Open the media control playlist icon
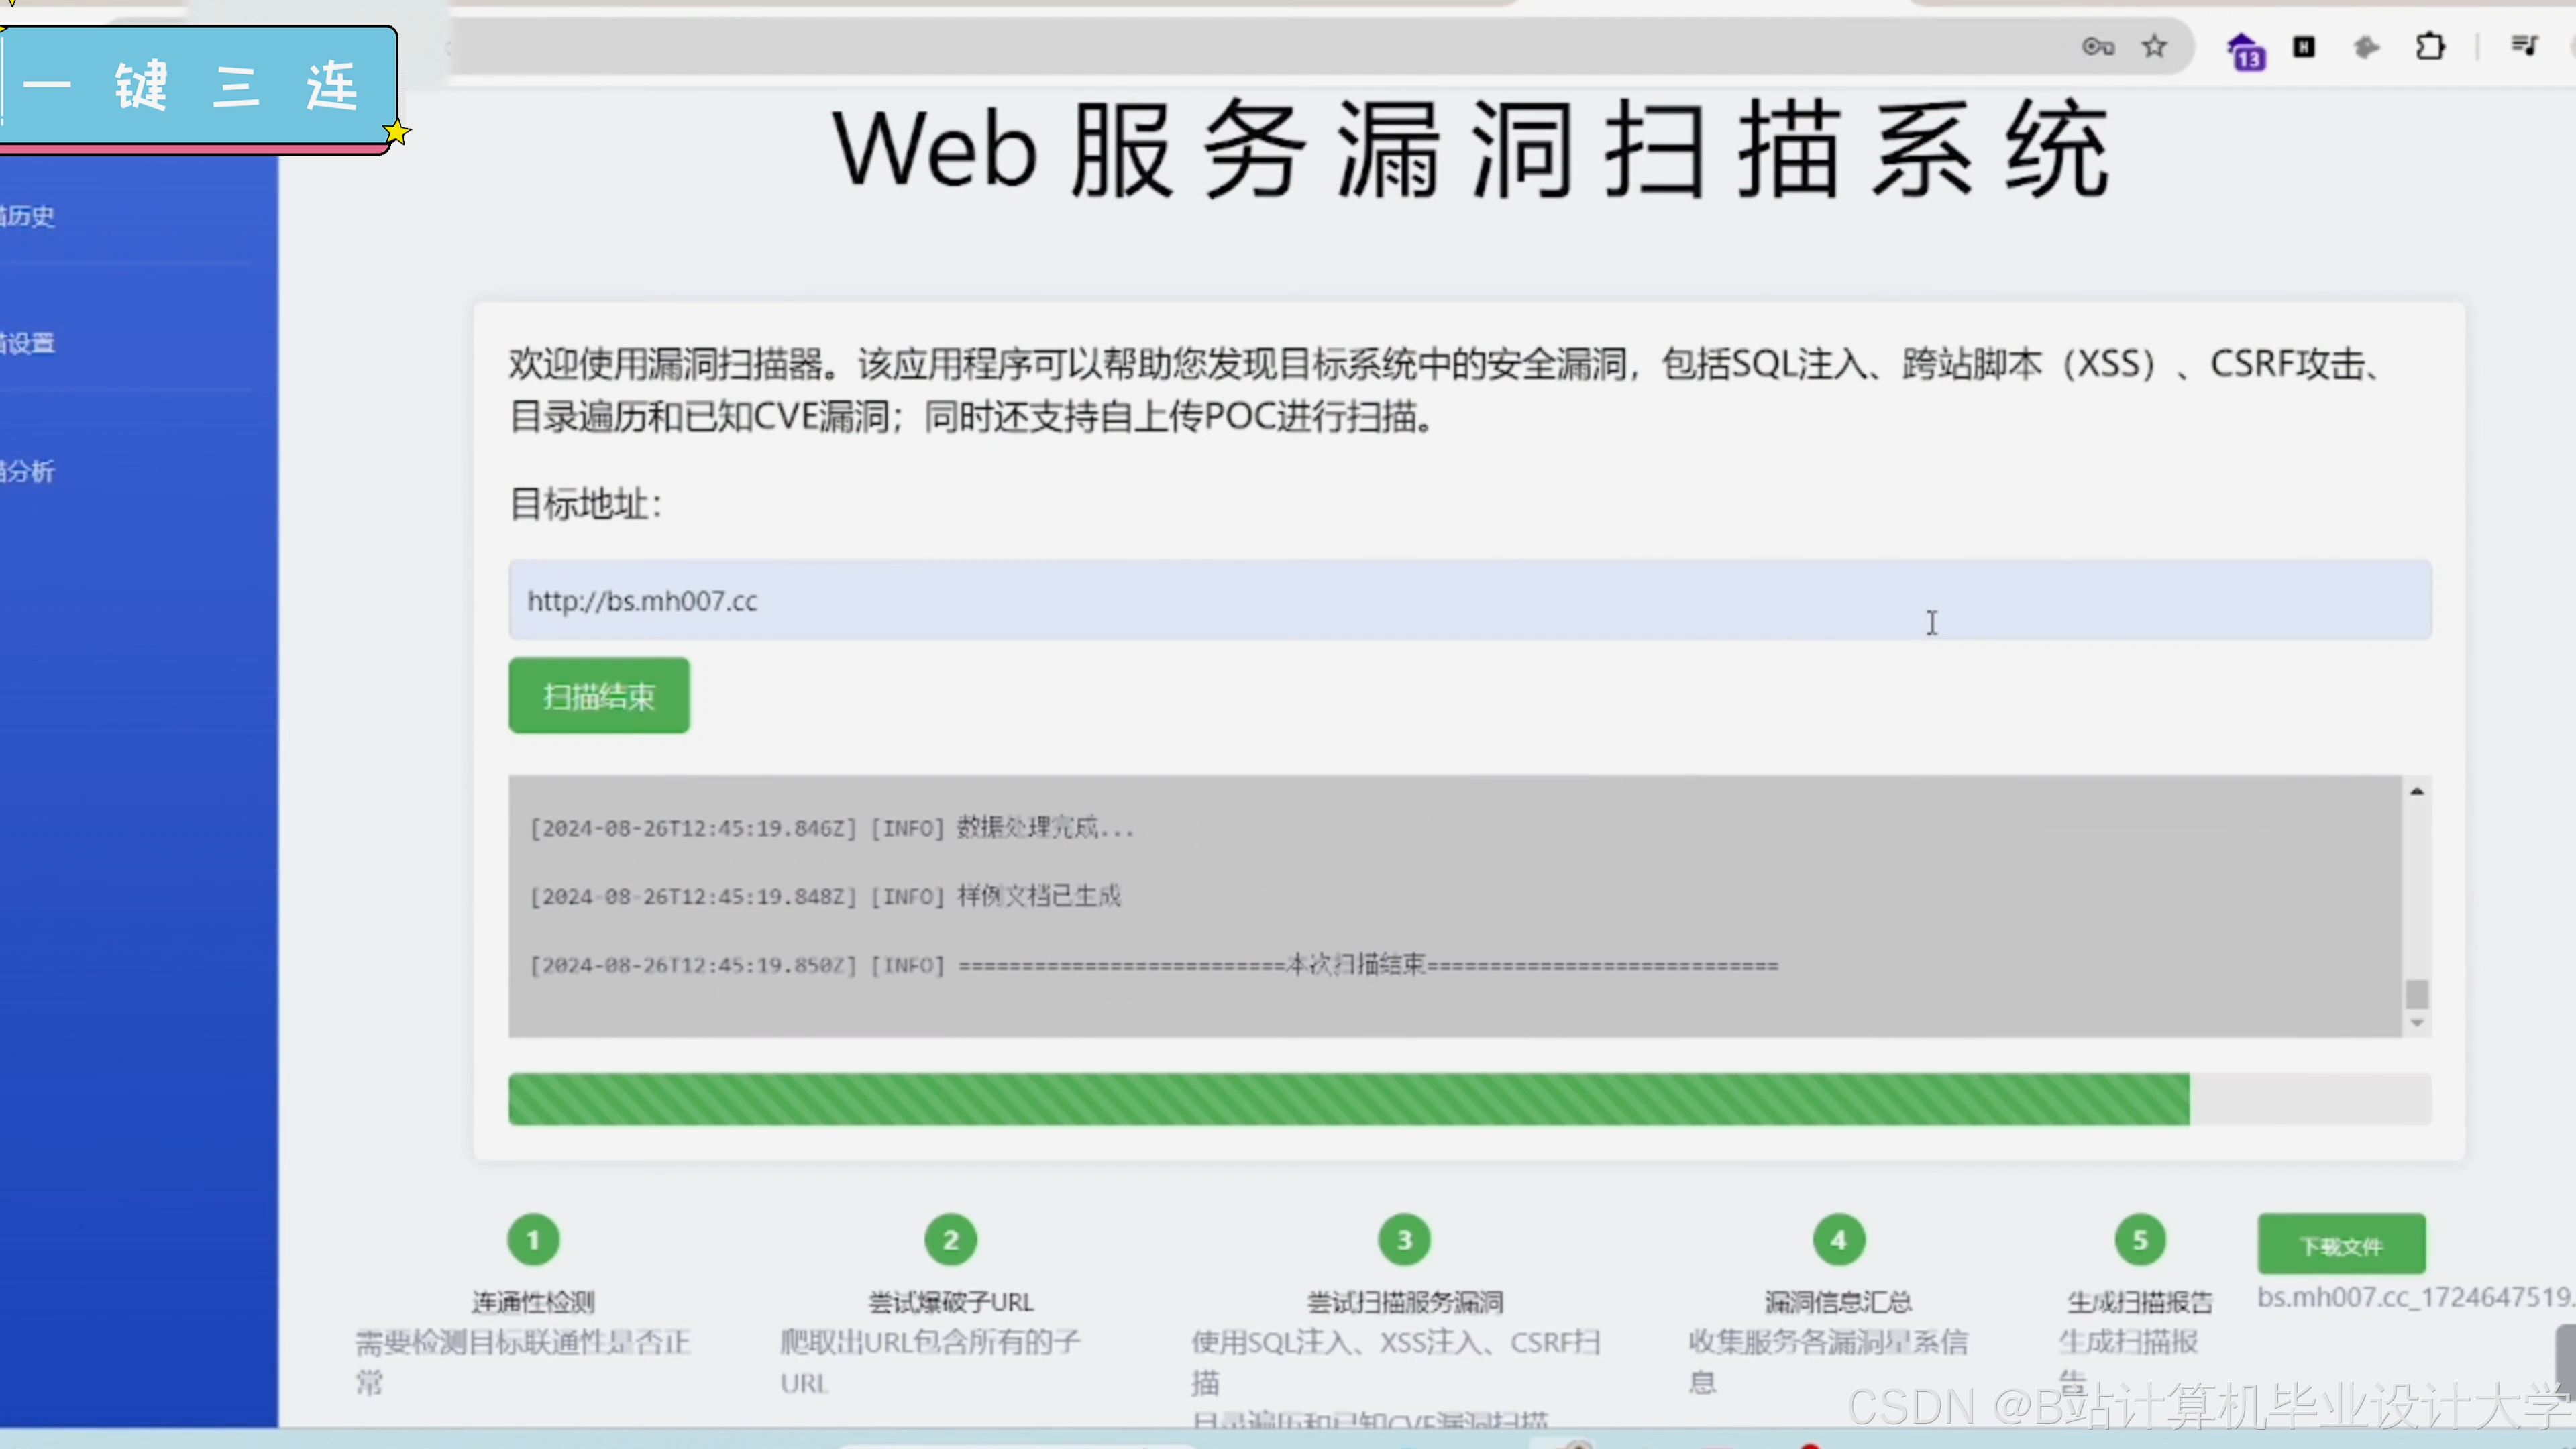This screenshot has height=1449, width=2576. coord(2524,45)
